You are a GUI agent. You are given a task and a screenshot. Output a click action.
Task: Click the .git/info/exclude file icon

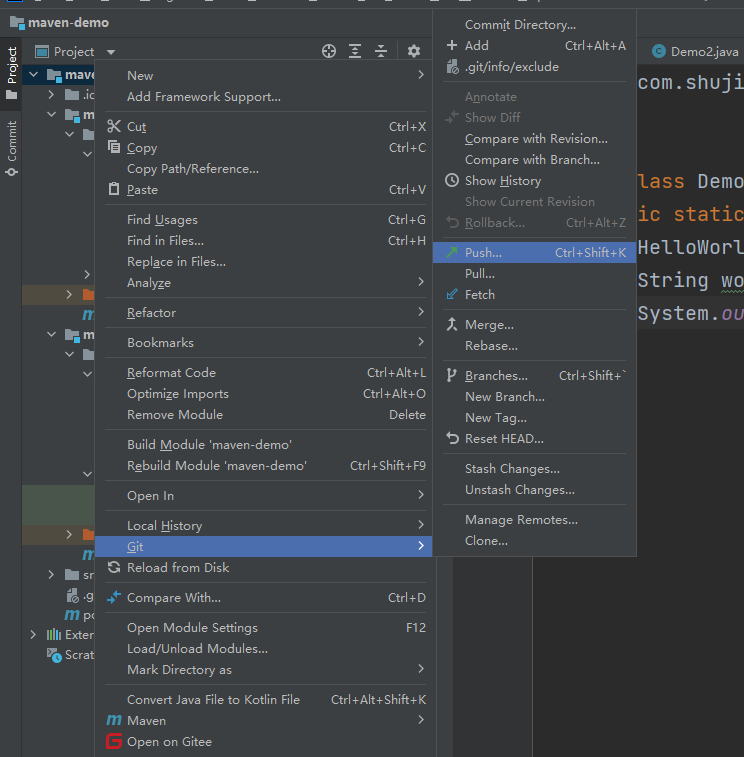pos(452,67)
